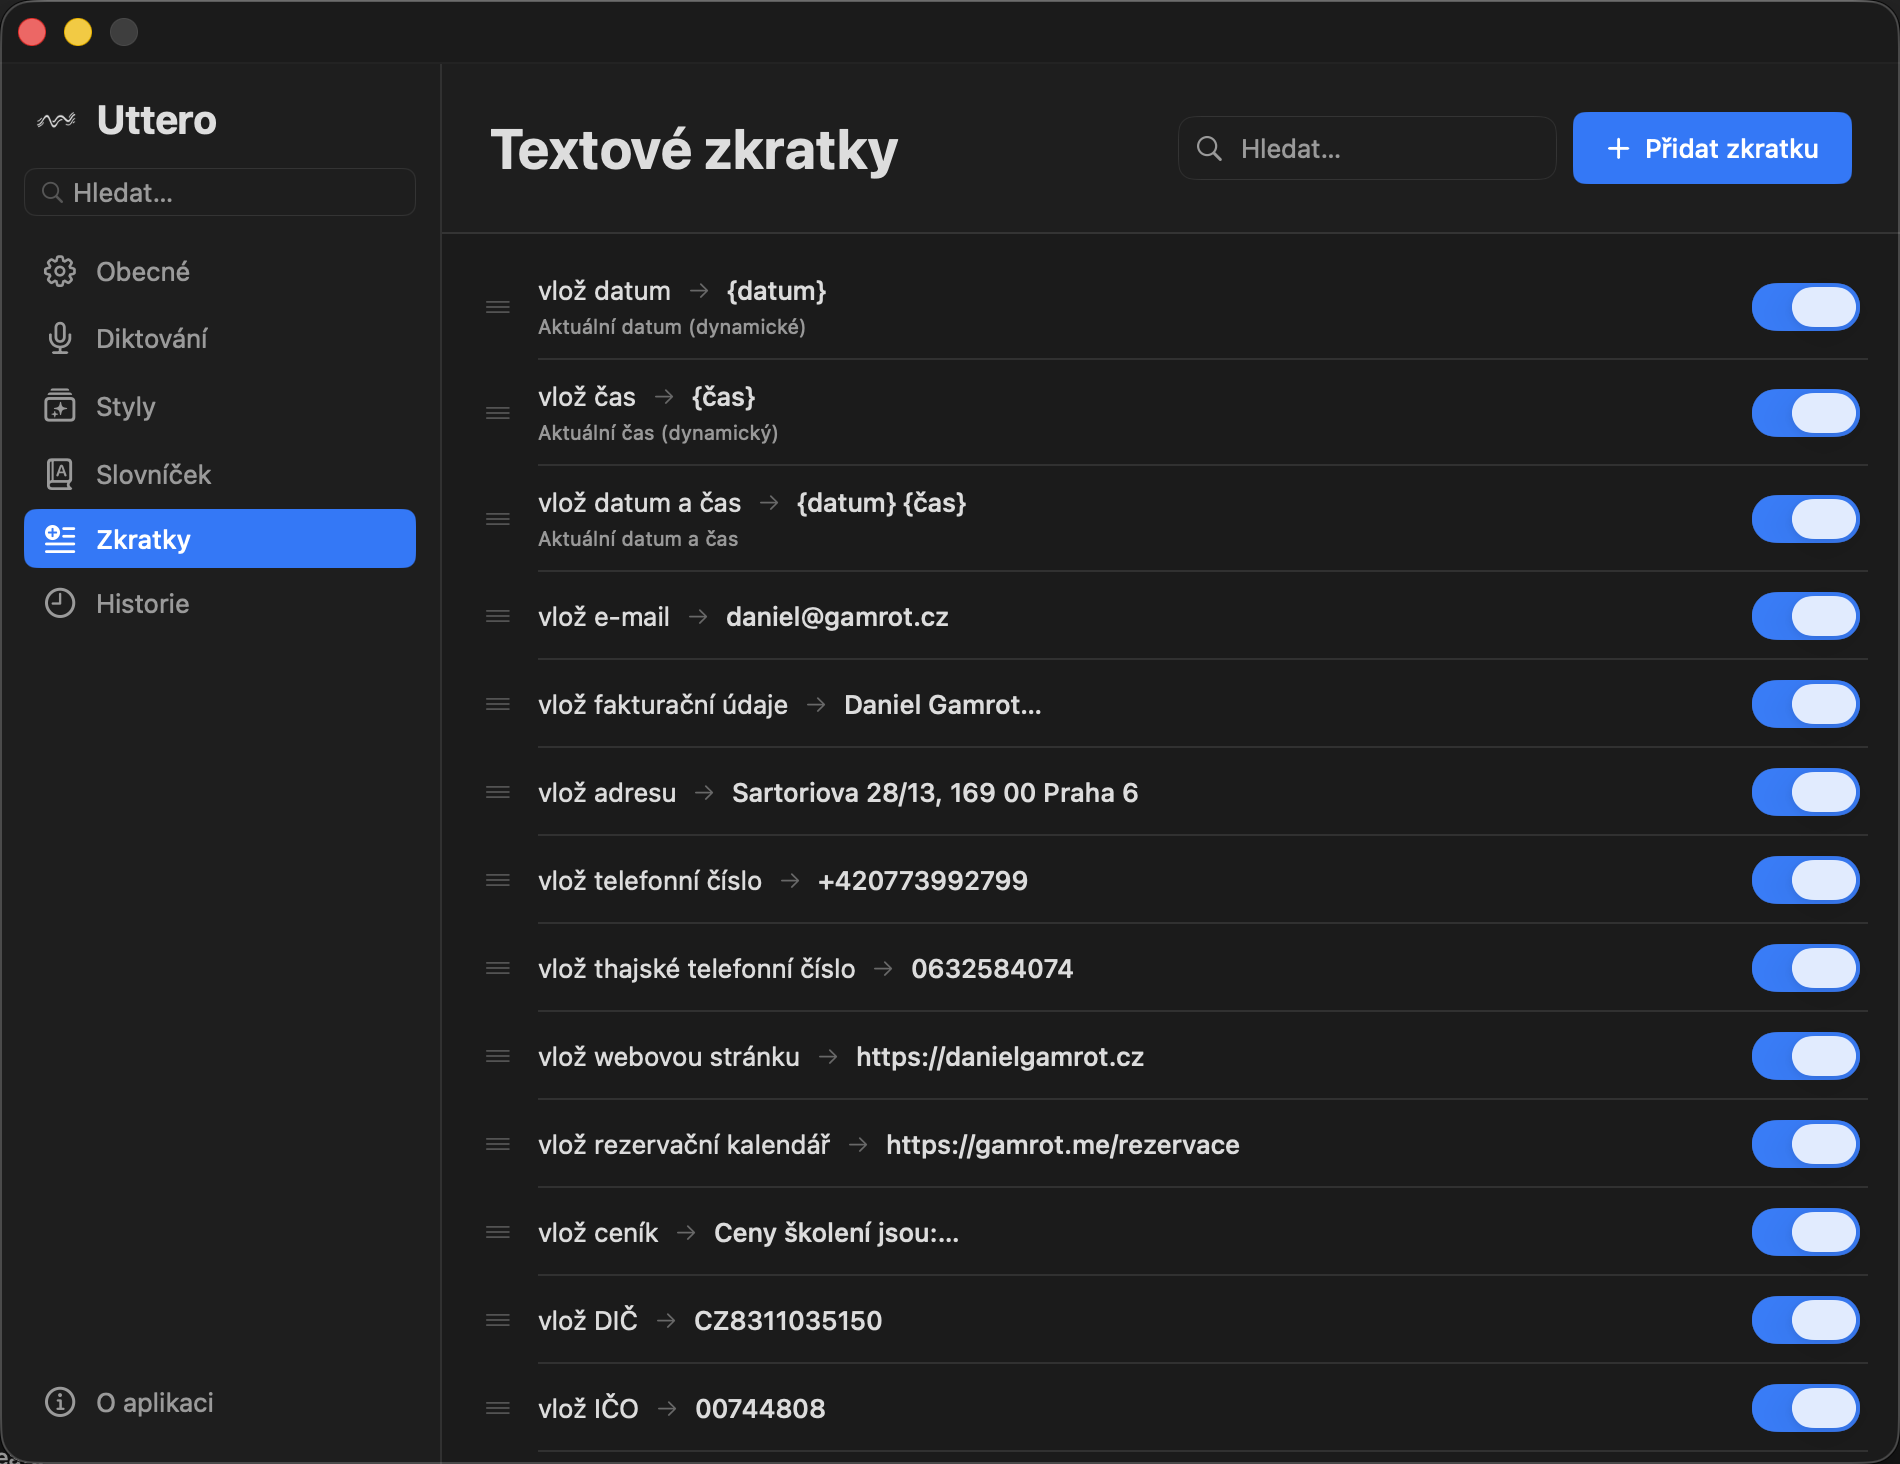1900x1464 pixels.
Task: Click the Uttero waveform logo icon
Action: coord(57,121)
